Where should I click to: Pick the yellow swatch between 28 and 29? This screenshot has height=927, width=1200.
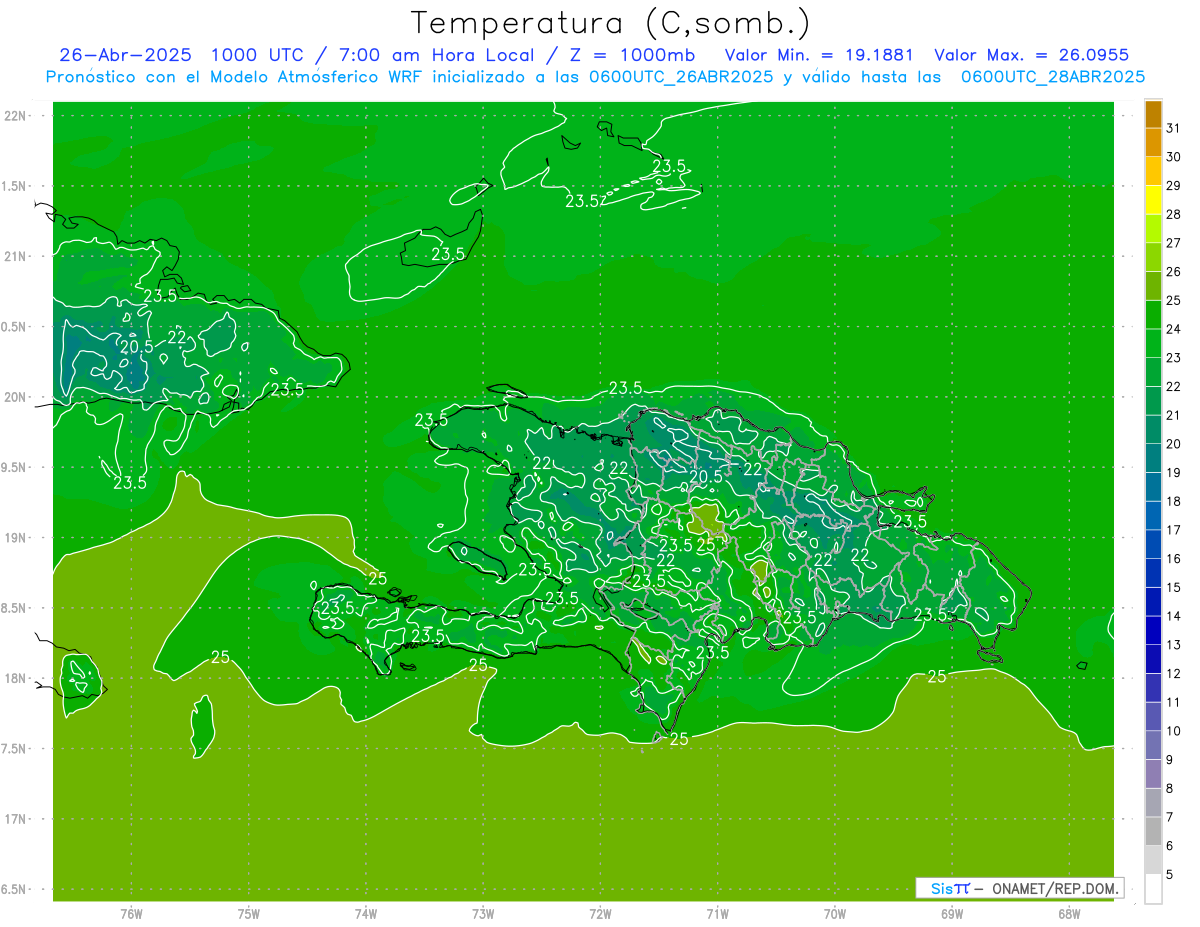pos(1153,200)
